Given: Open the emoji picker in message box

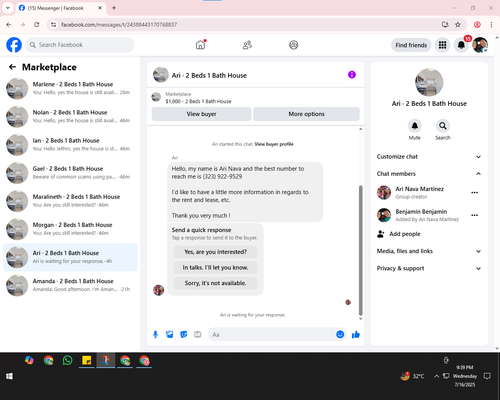Looking at the screenshot, I should click(x=340, y=334).
